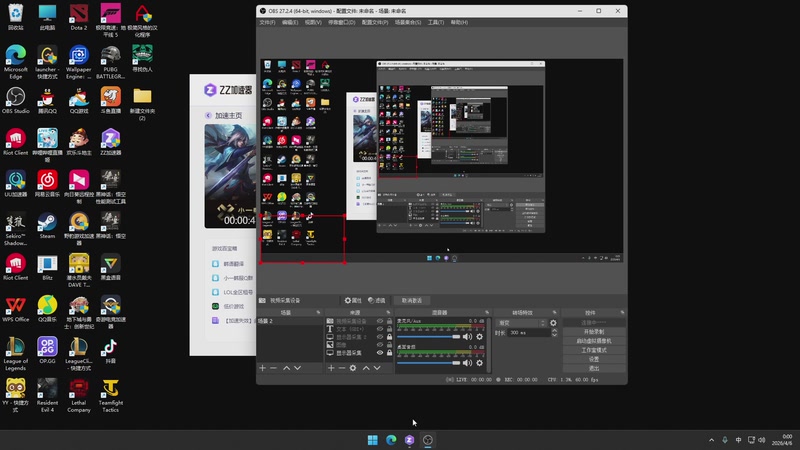Mute the 桌面音频 speaker icon

(467, 363)
